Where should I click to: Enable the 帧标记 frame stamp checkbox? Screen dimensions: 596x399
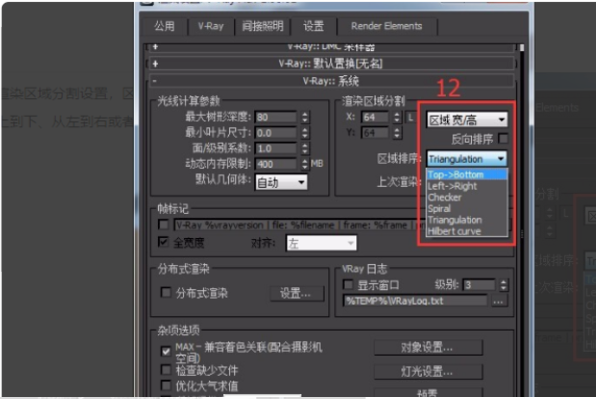[163, 225]
